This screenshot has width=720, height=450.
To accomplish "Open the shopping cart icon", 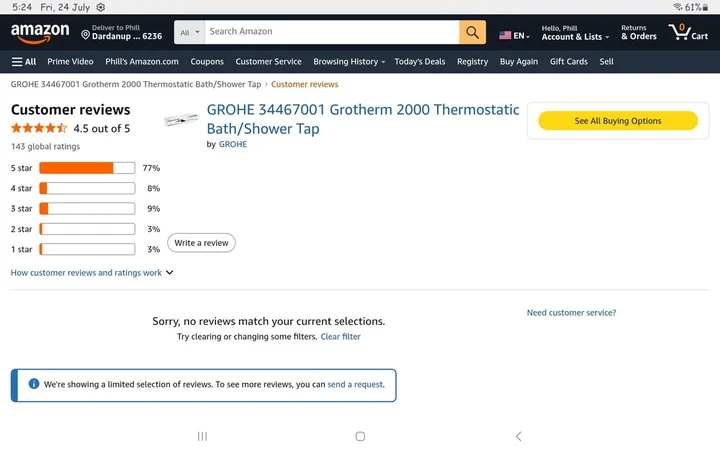I will point(688,32).
